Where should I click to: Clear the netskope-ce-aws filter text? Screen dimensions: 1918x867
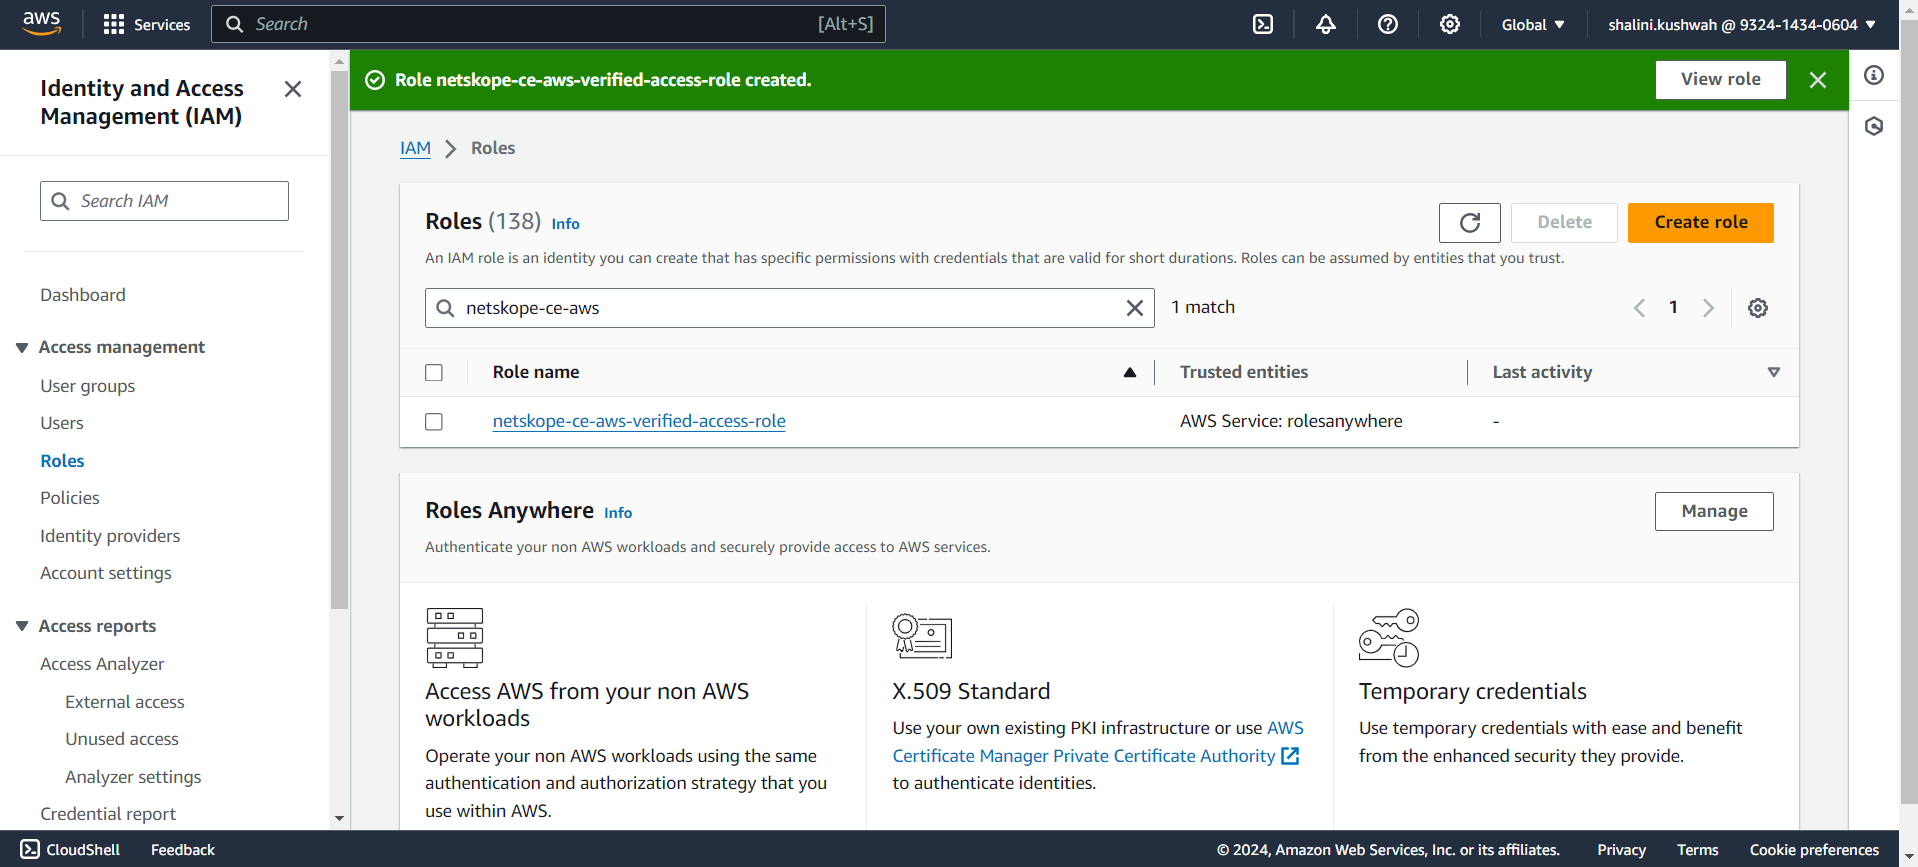click(1134, 308)
